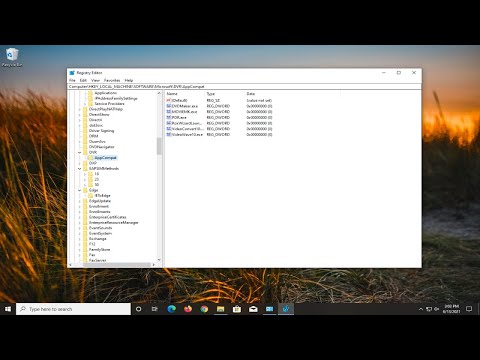Select the EnterpriseResourceManager key

pyautogui.click(x=113, y=222)
